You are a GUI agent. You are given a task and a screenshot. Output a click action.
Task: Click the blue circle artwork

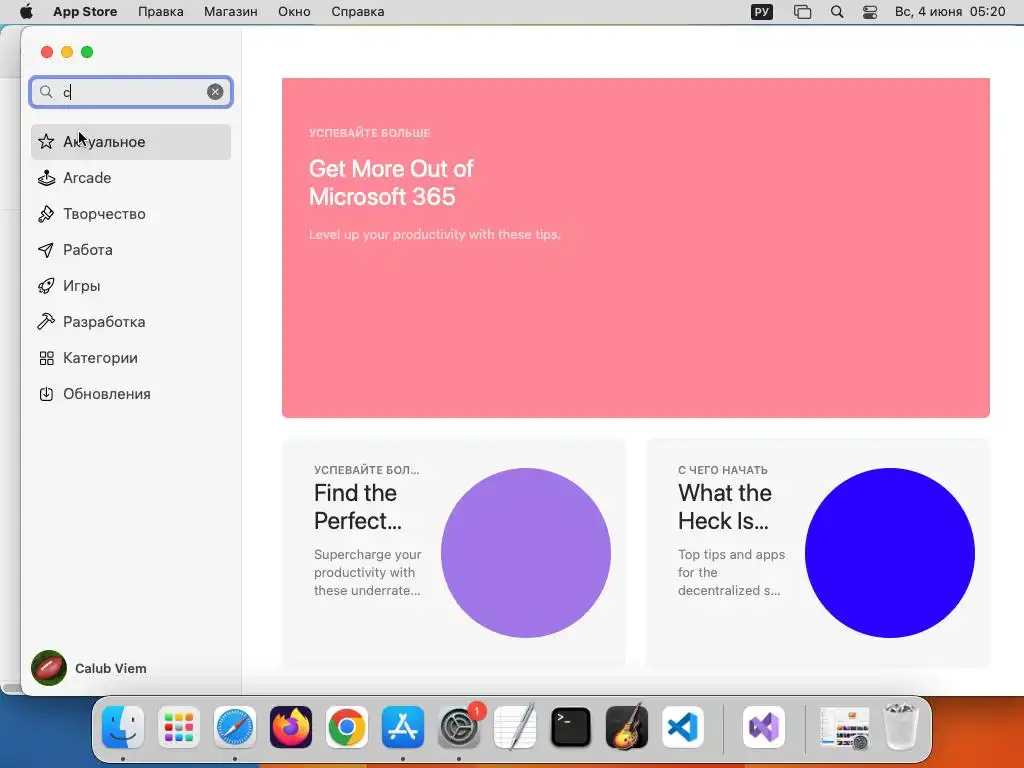[x=889, y=552]
